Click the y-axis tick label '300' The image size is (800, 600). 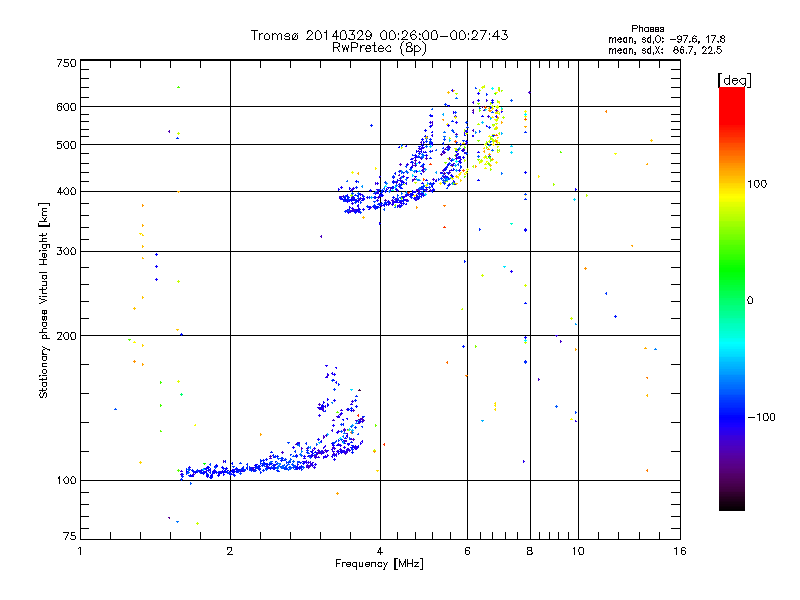(66, 252)
